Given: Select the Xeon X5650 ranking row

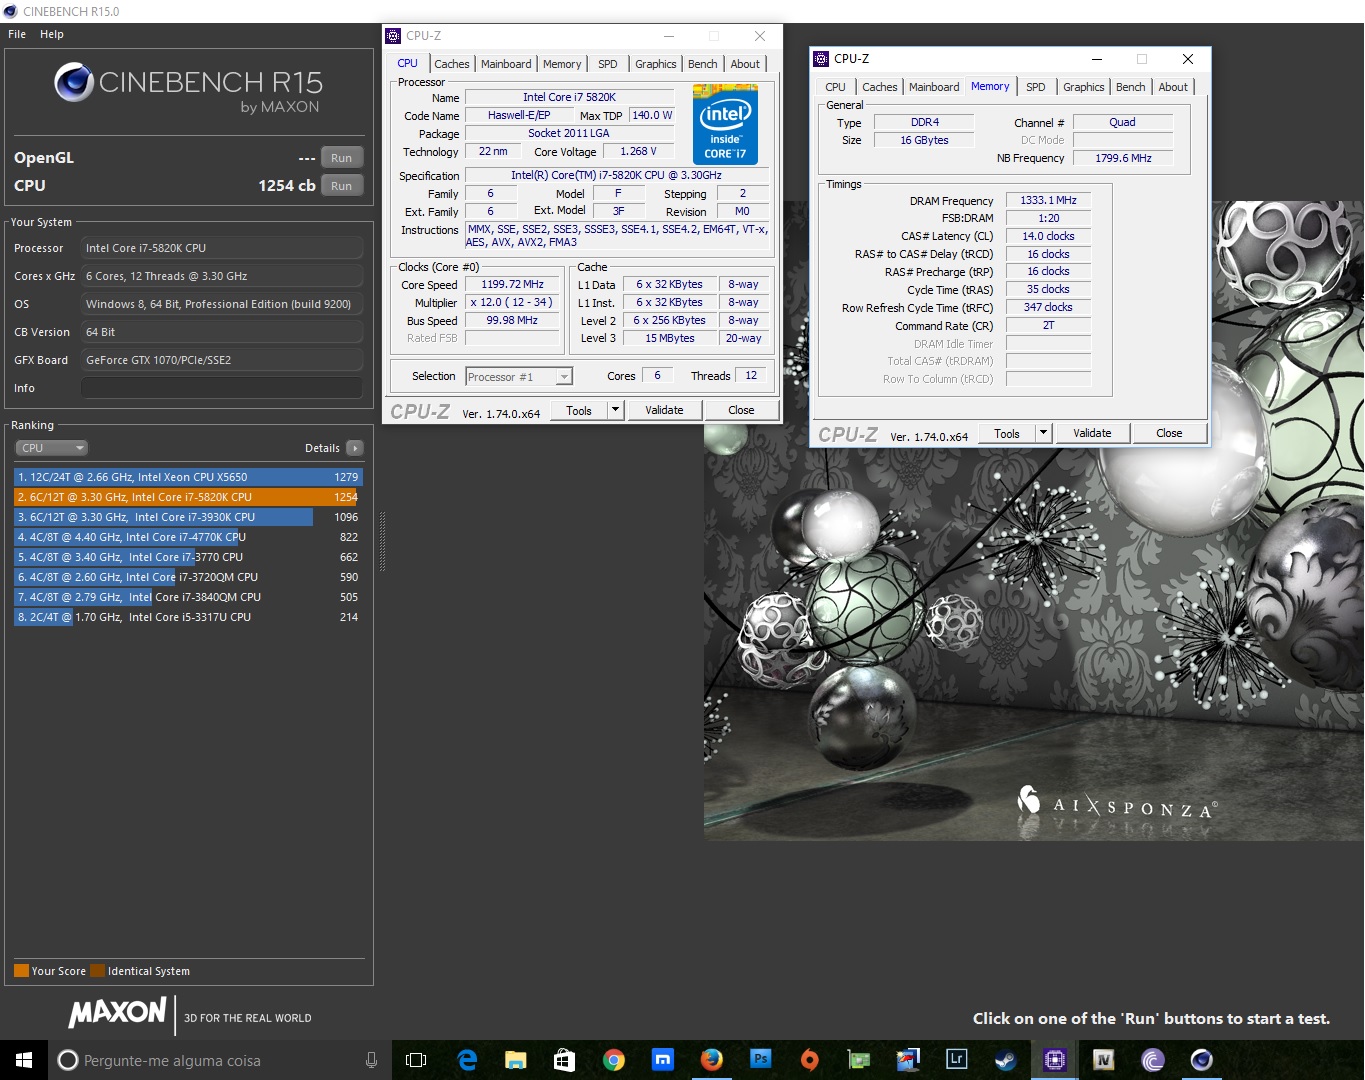Looking at the screenshot, I should pyautogui.click(x=188, y=477).
